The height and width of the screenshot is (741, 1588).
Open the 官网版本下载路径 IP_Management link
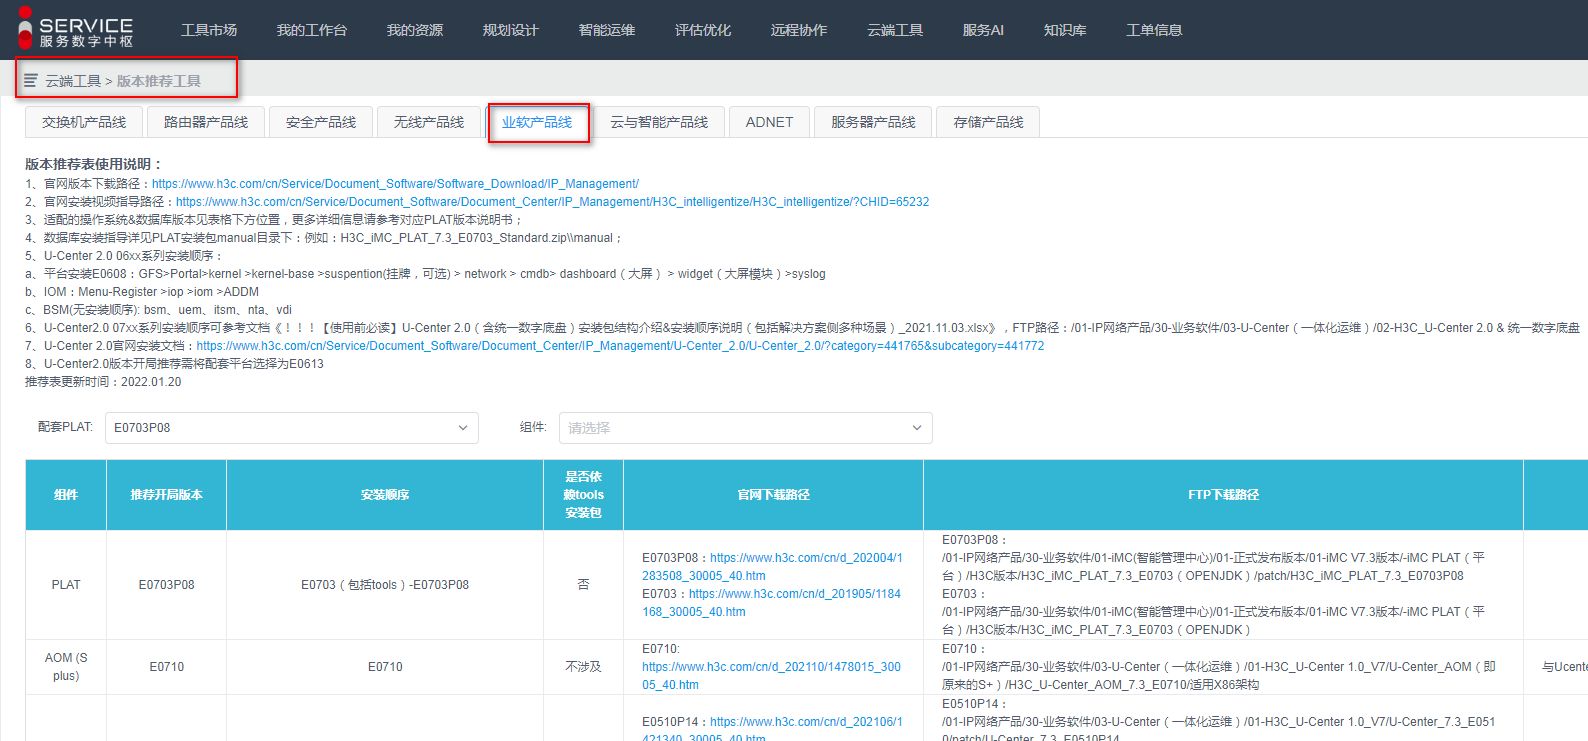click(395, 184)
